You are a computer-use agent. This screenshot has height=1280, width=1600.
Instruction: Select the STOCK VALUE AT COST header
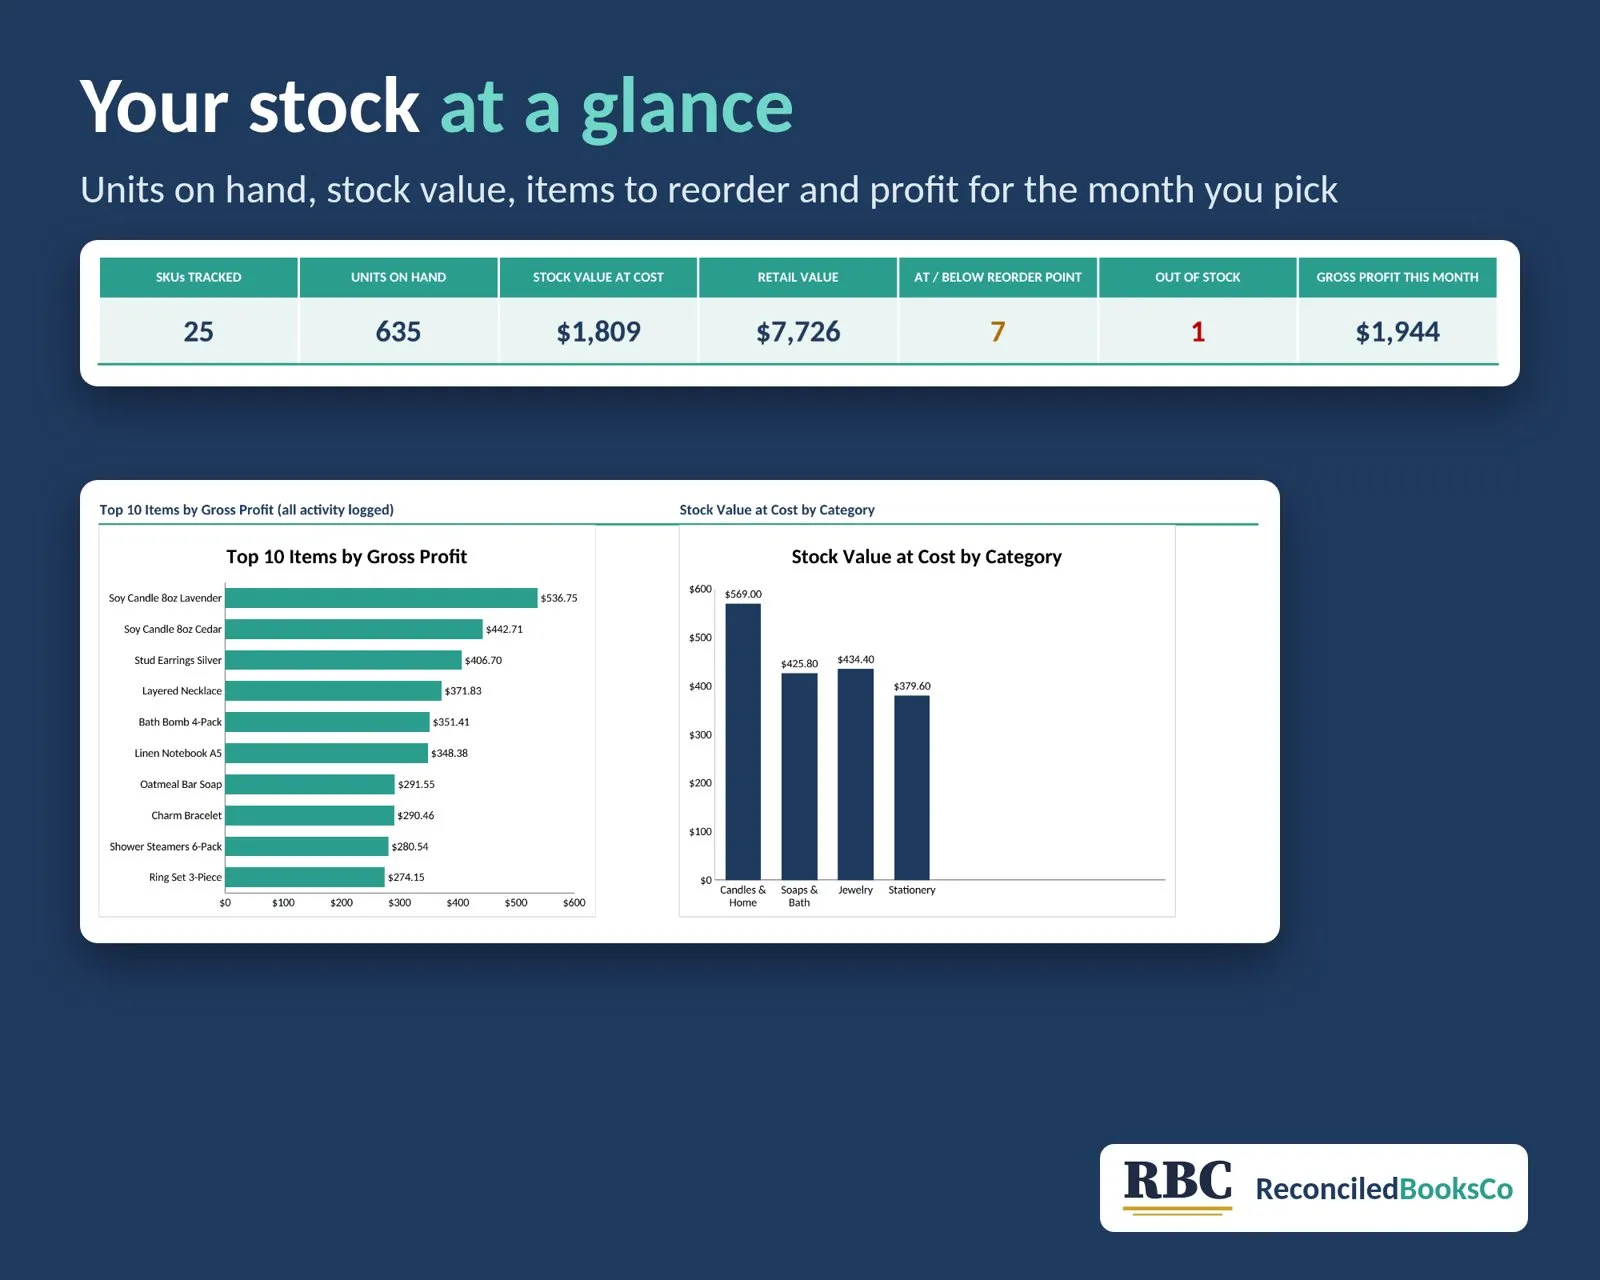point(598,277)
